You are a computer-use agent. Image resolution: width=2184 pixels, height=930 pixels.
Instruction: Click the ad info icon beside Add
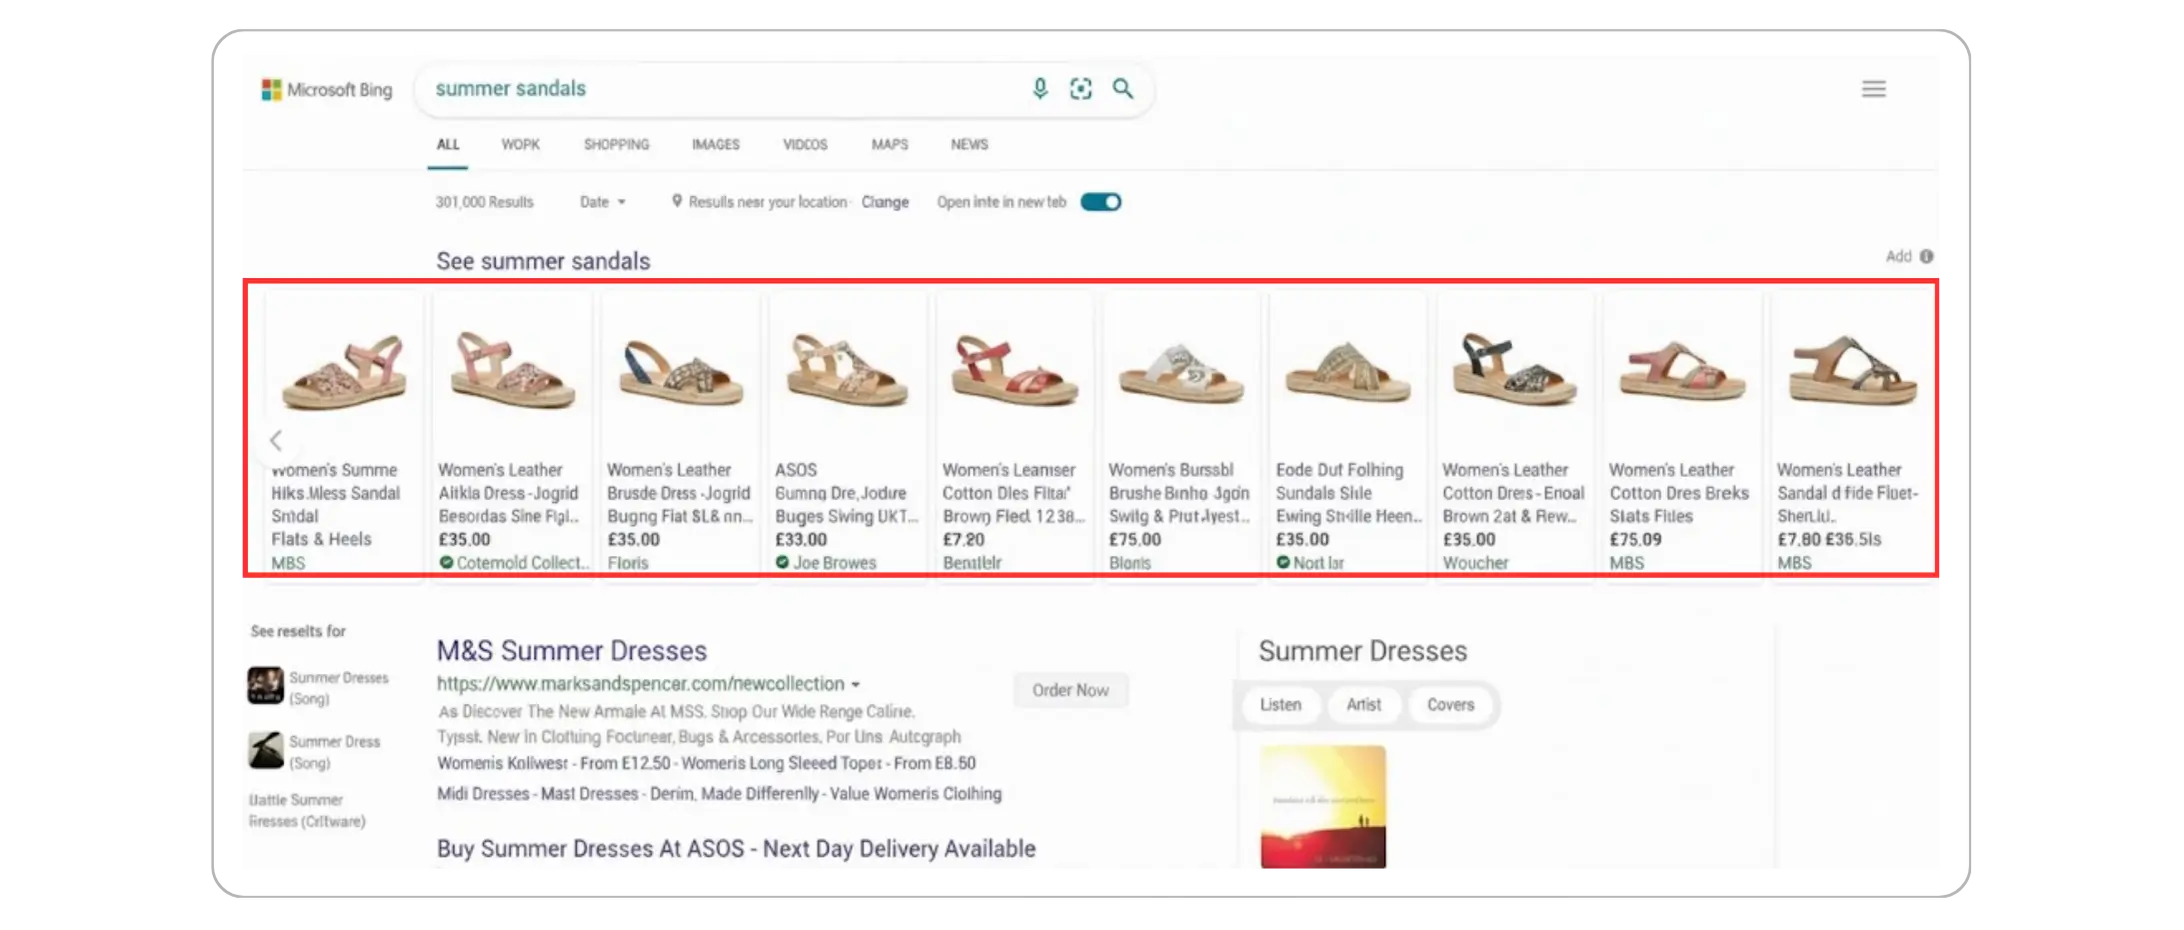point(1926,256)
